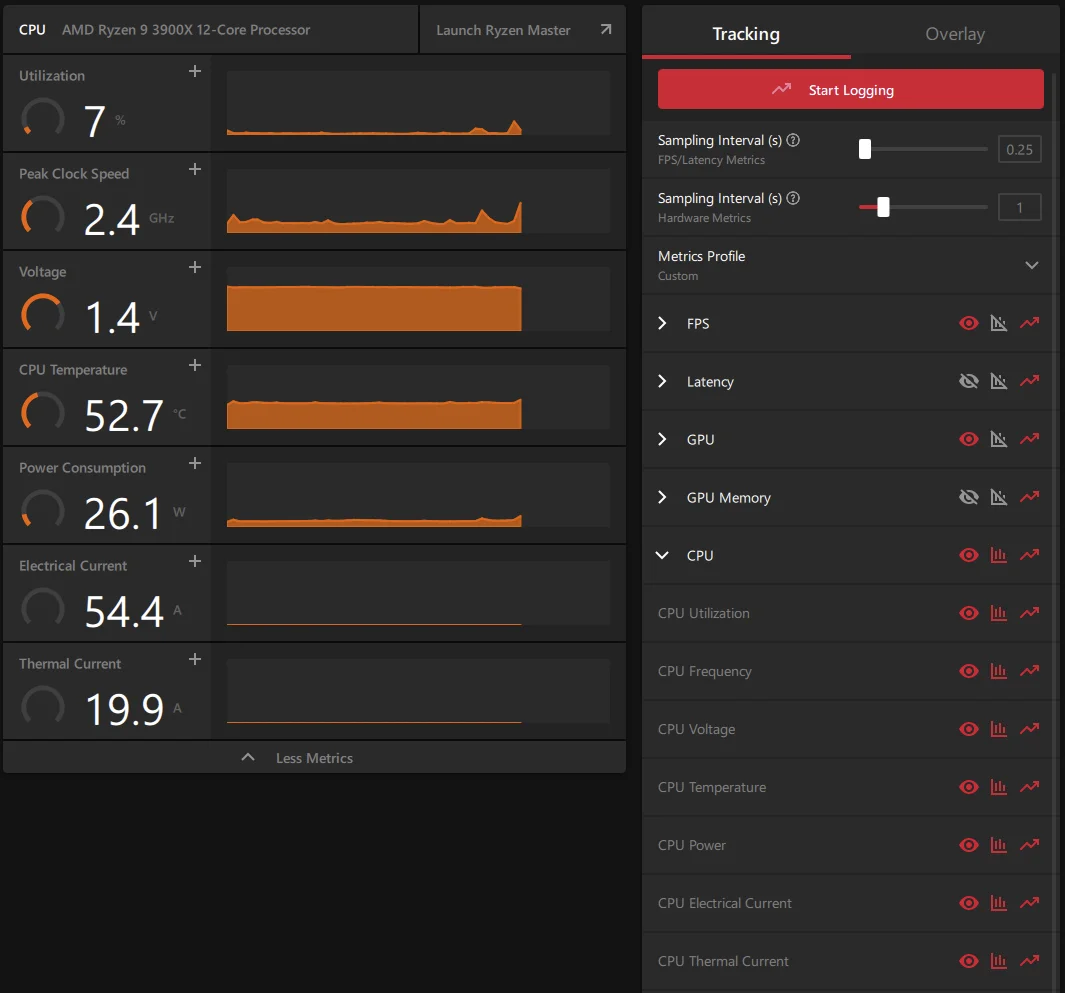Click the FPS/Latency sampling interval slider handle
This screenshot has height=993, width=1065.
coord(865,149)
